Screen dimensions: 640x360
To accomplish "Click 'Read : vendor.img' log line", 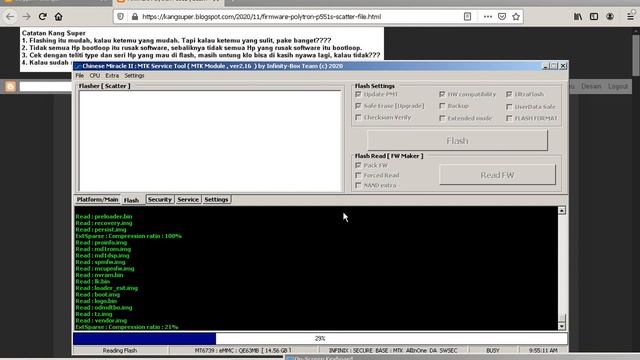I will tap(101, 320).
